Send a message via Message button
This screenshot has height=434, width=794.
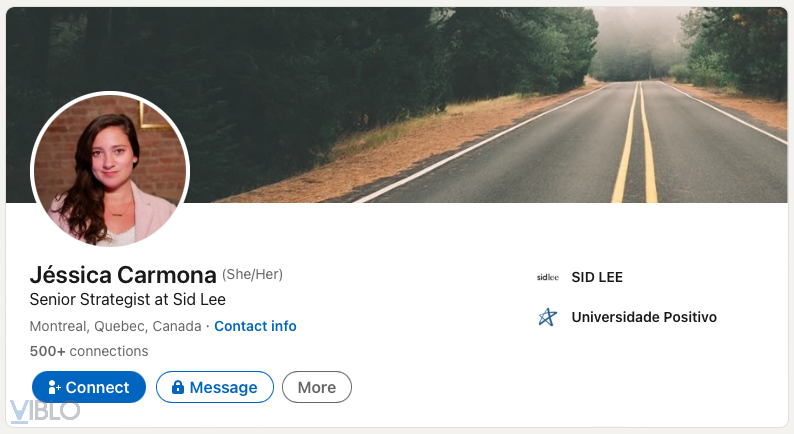215,387
